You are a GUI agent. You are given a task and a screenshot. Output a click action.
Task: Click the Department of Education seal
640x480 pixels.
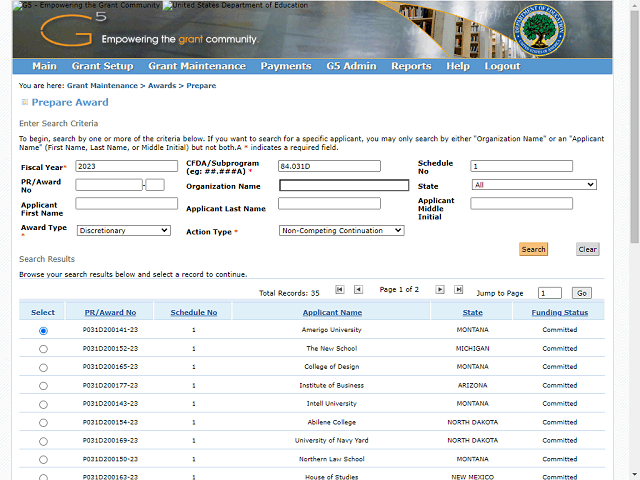coord(544,30)
